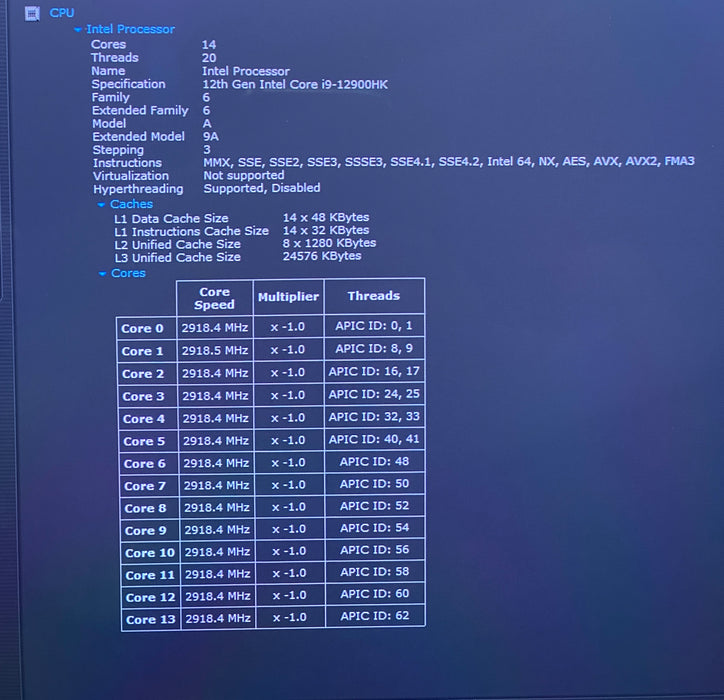Click the Instructions list starting with MMX
Image resolution: width=724 pixels, height=700 pixels.
(449, 161)
